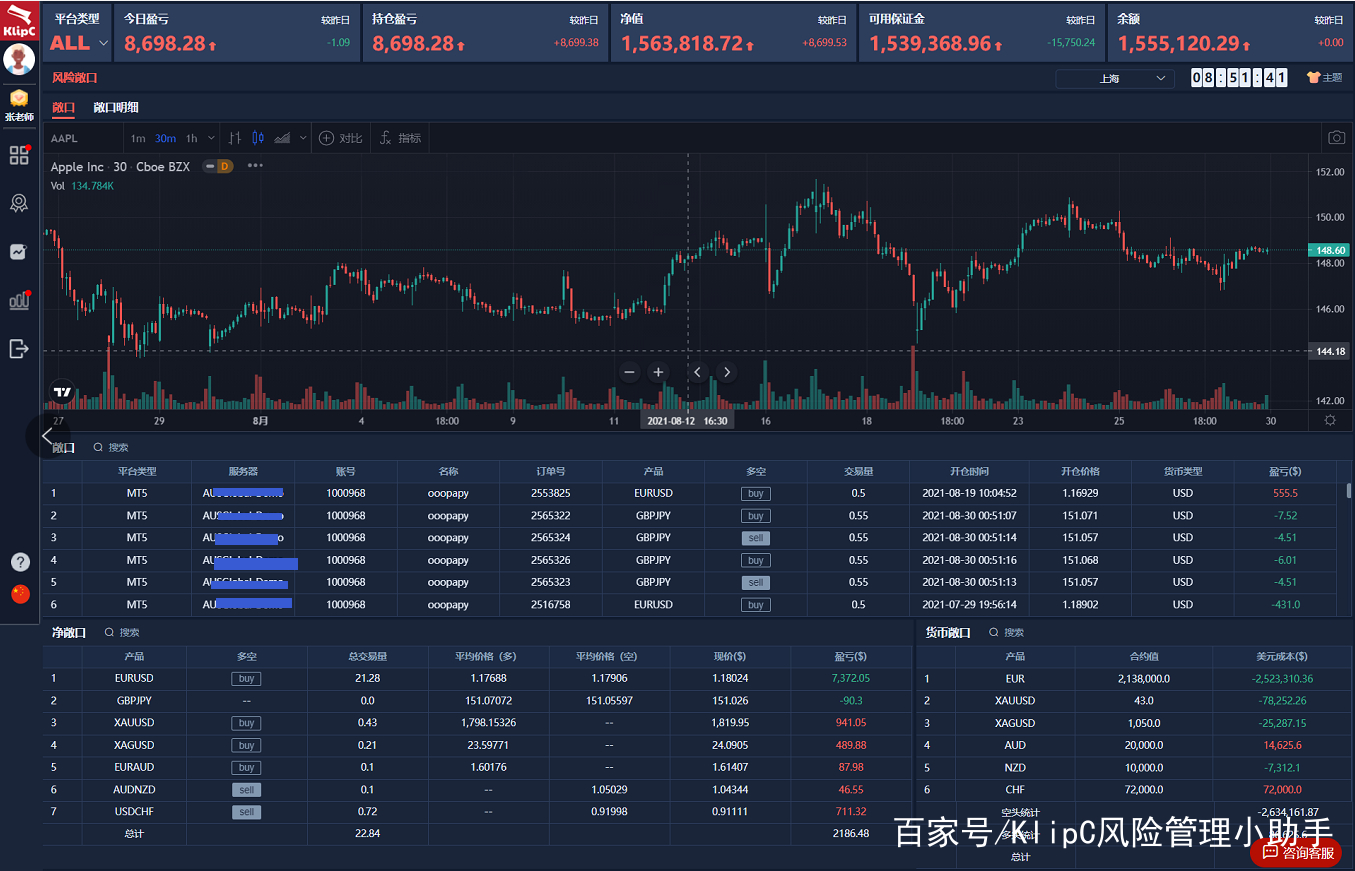The width and height of the screenshot is (1355, 871).
Task: Click the 7,372.05 profit value
Action: (850, 678)
